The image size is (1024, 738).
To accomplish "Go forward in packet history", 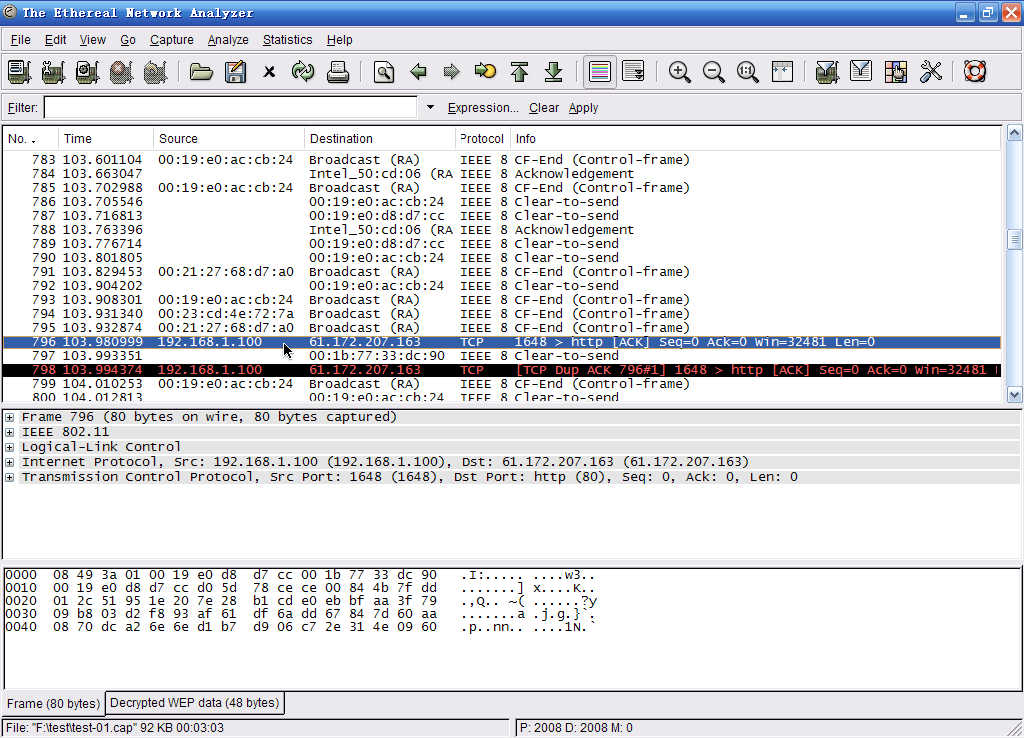I will click(x=451, y=72).
